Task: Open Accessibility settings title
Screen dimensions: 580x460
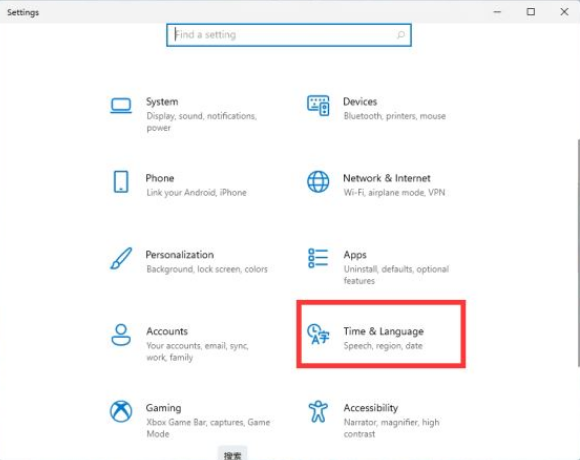Action: tap(371, 408)
